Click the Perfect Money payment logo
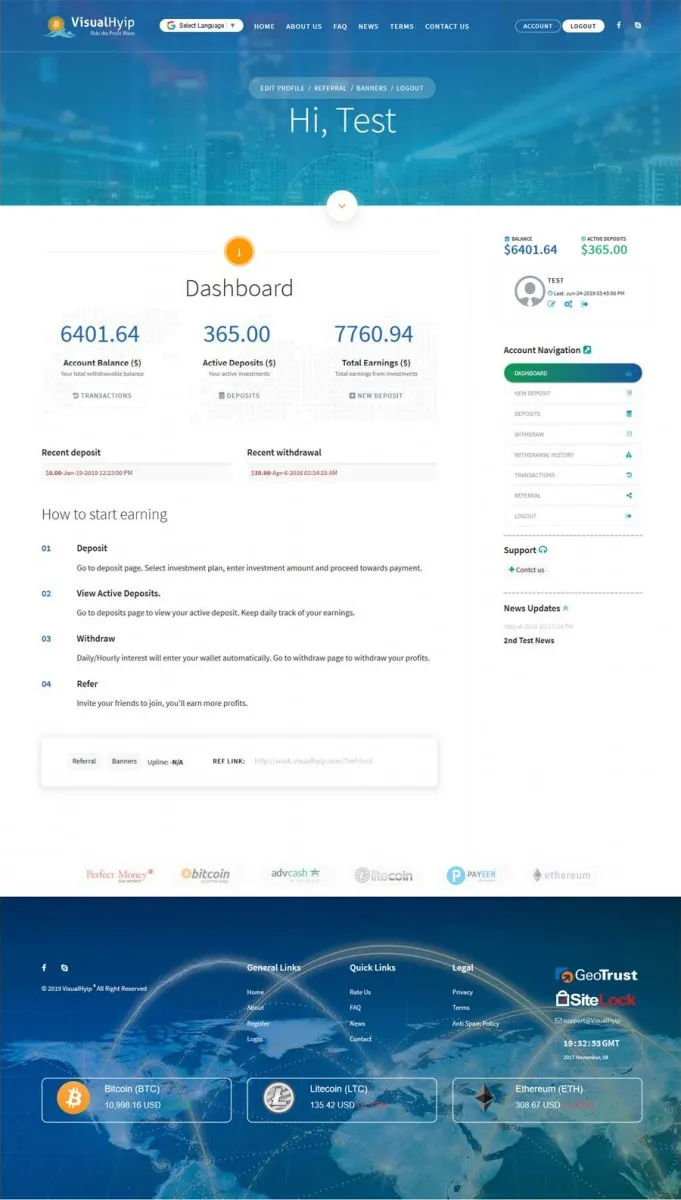681x1200 pixels. click(x=119, y=875)
